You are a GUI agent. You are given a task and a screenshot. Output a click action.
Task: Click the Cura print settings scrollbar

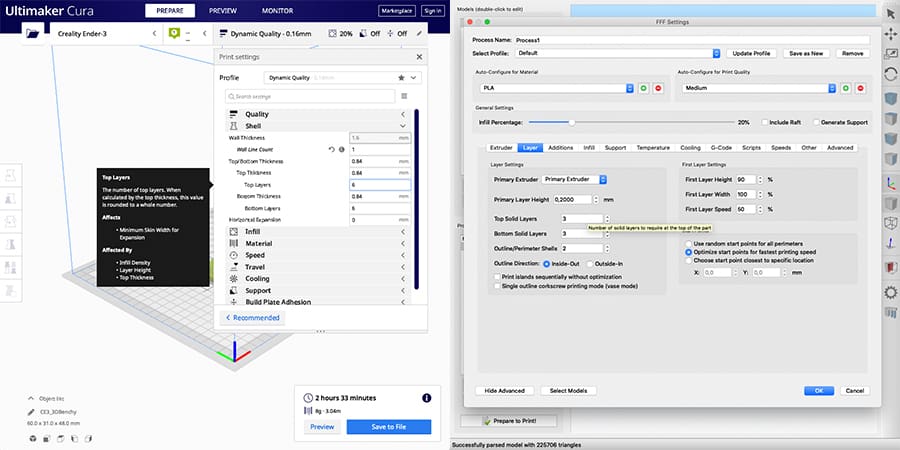tap(416, 199)
